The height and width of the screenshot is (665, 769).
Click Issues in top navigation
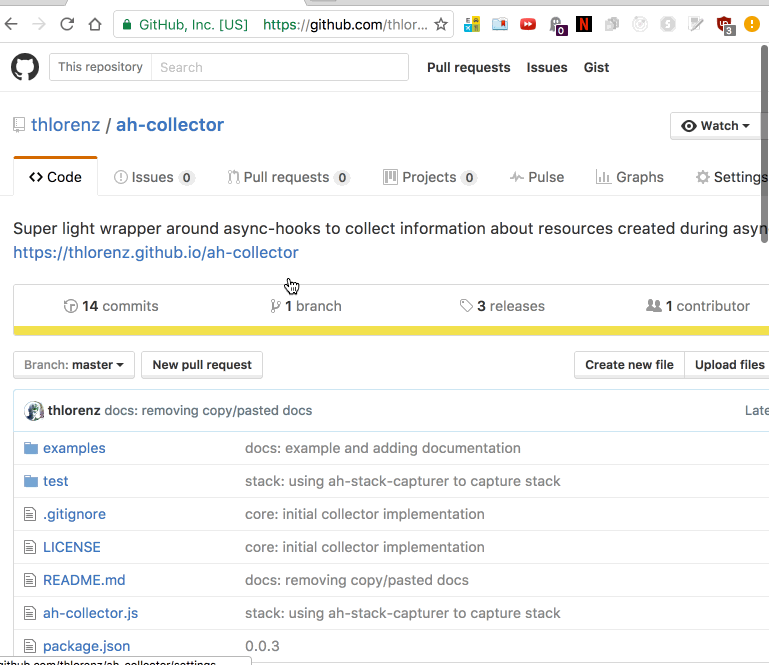547,67
